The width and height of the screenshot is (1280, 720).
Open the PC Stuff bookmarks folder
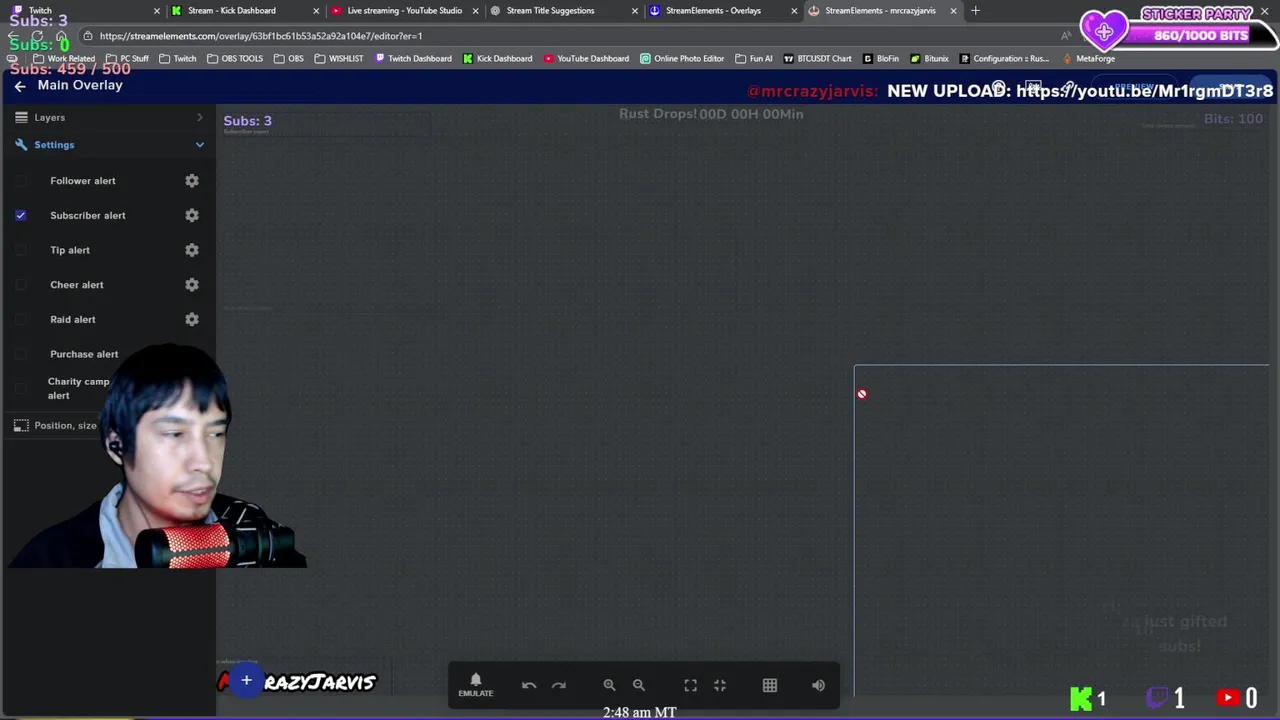pyautogui.click(x=127, y=58)
